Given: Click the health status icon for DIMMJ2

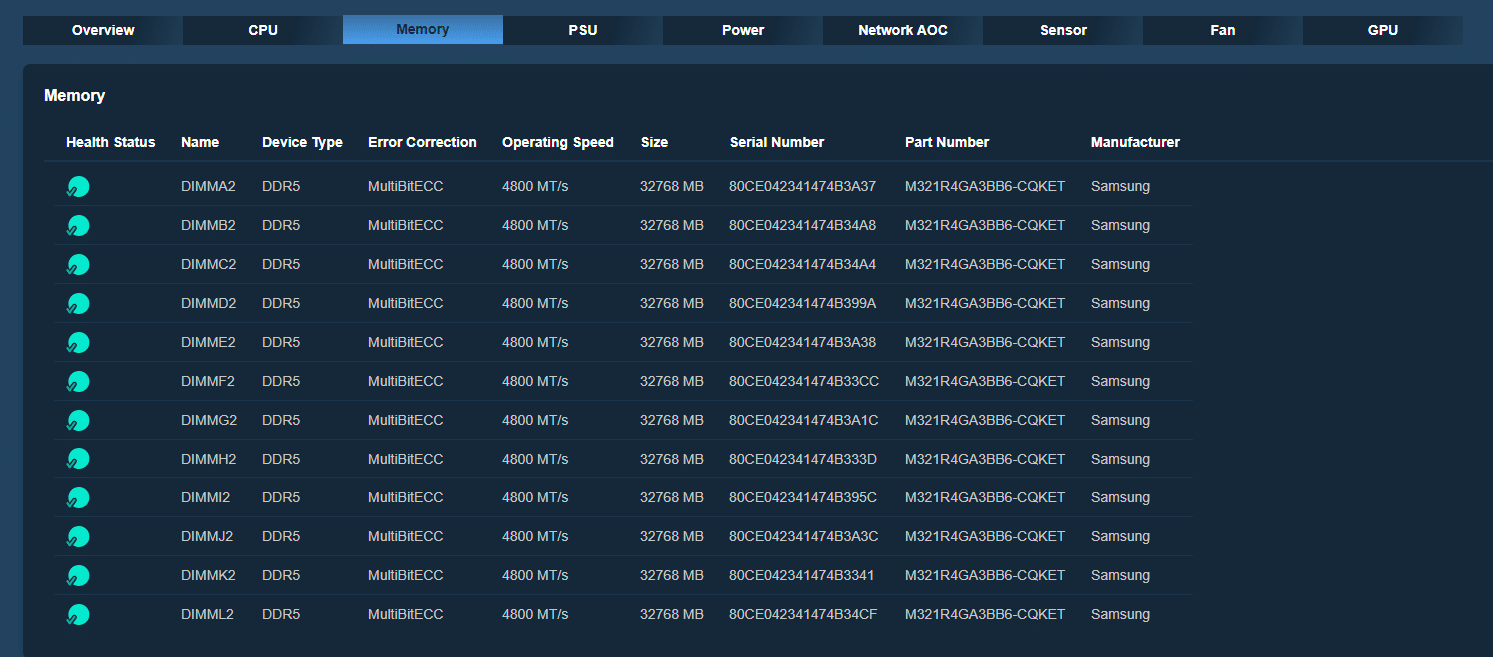Looking at the screenshot, I should 78,537.
